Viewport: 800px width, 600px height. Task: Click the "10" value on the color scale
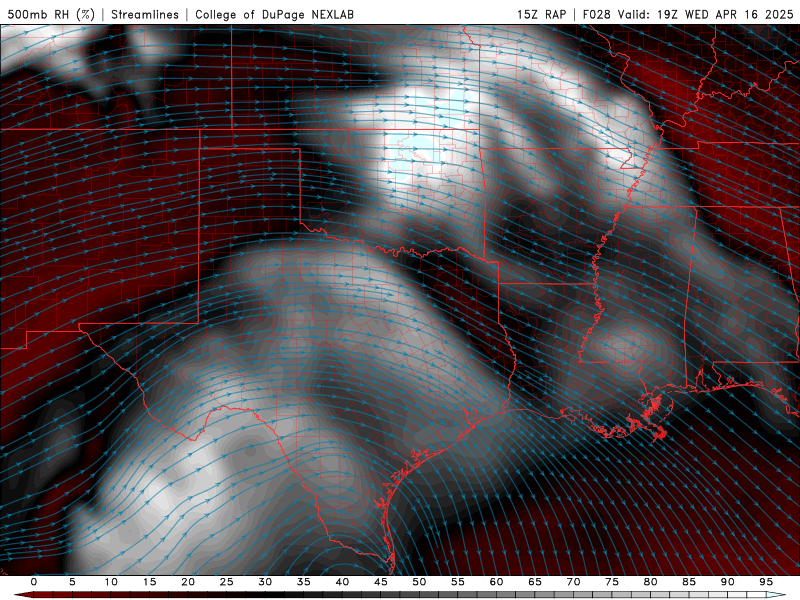(111, 582)
